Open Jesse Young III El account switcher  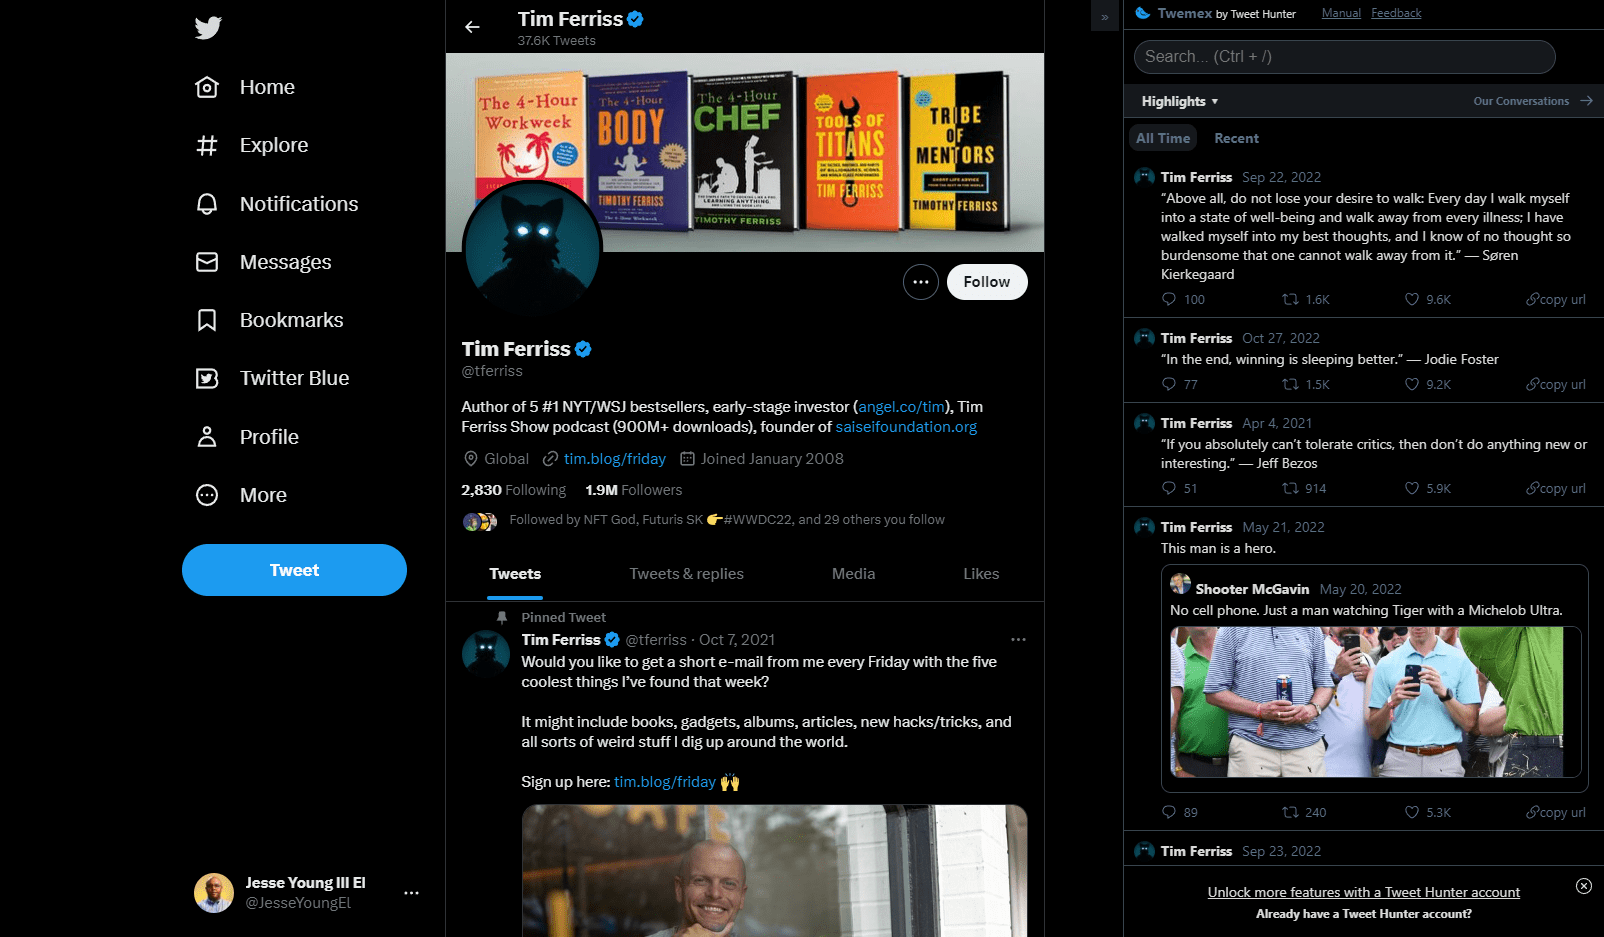coord(306,893)
